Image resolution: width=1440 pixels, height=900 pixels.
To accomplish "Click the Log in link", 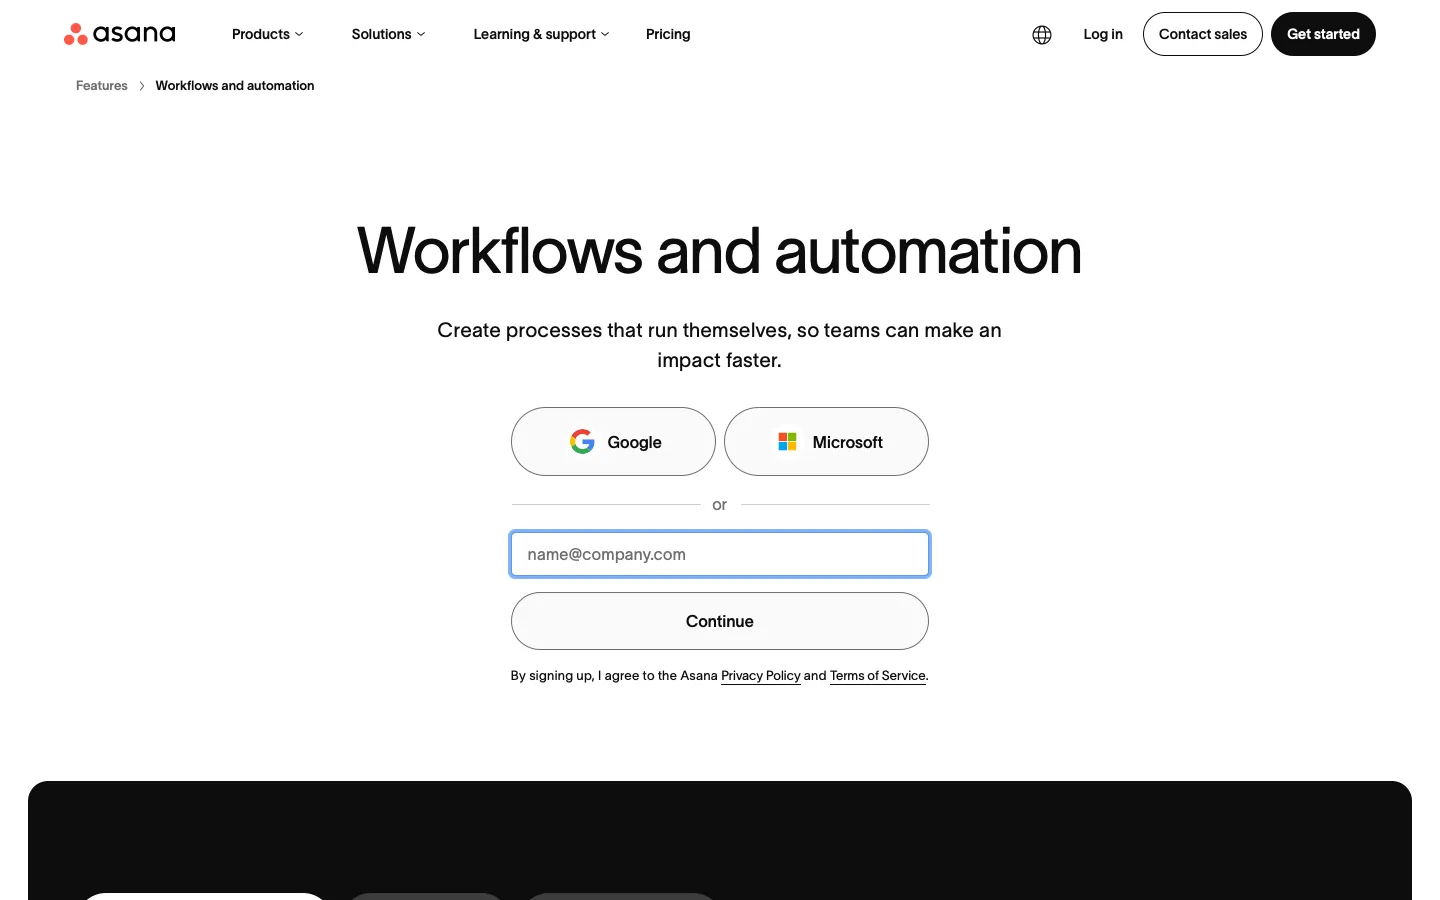I will click(1103, 34).
